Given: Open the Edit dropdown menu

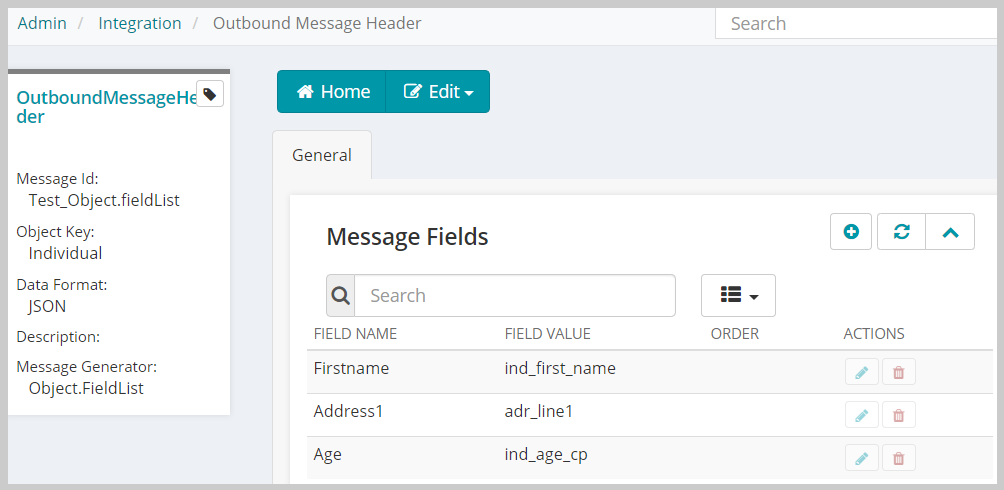Looking at the screenshot, I should 438,92.
